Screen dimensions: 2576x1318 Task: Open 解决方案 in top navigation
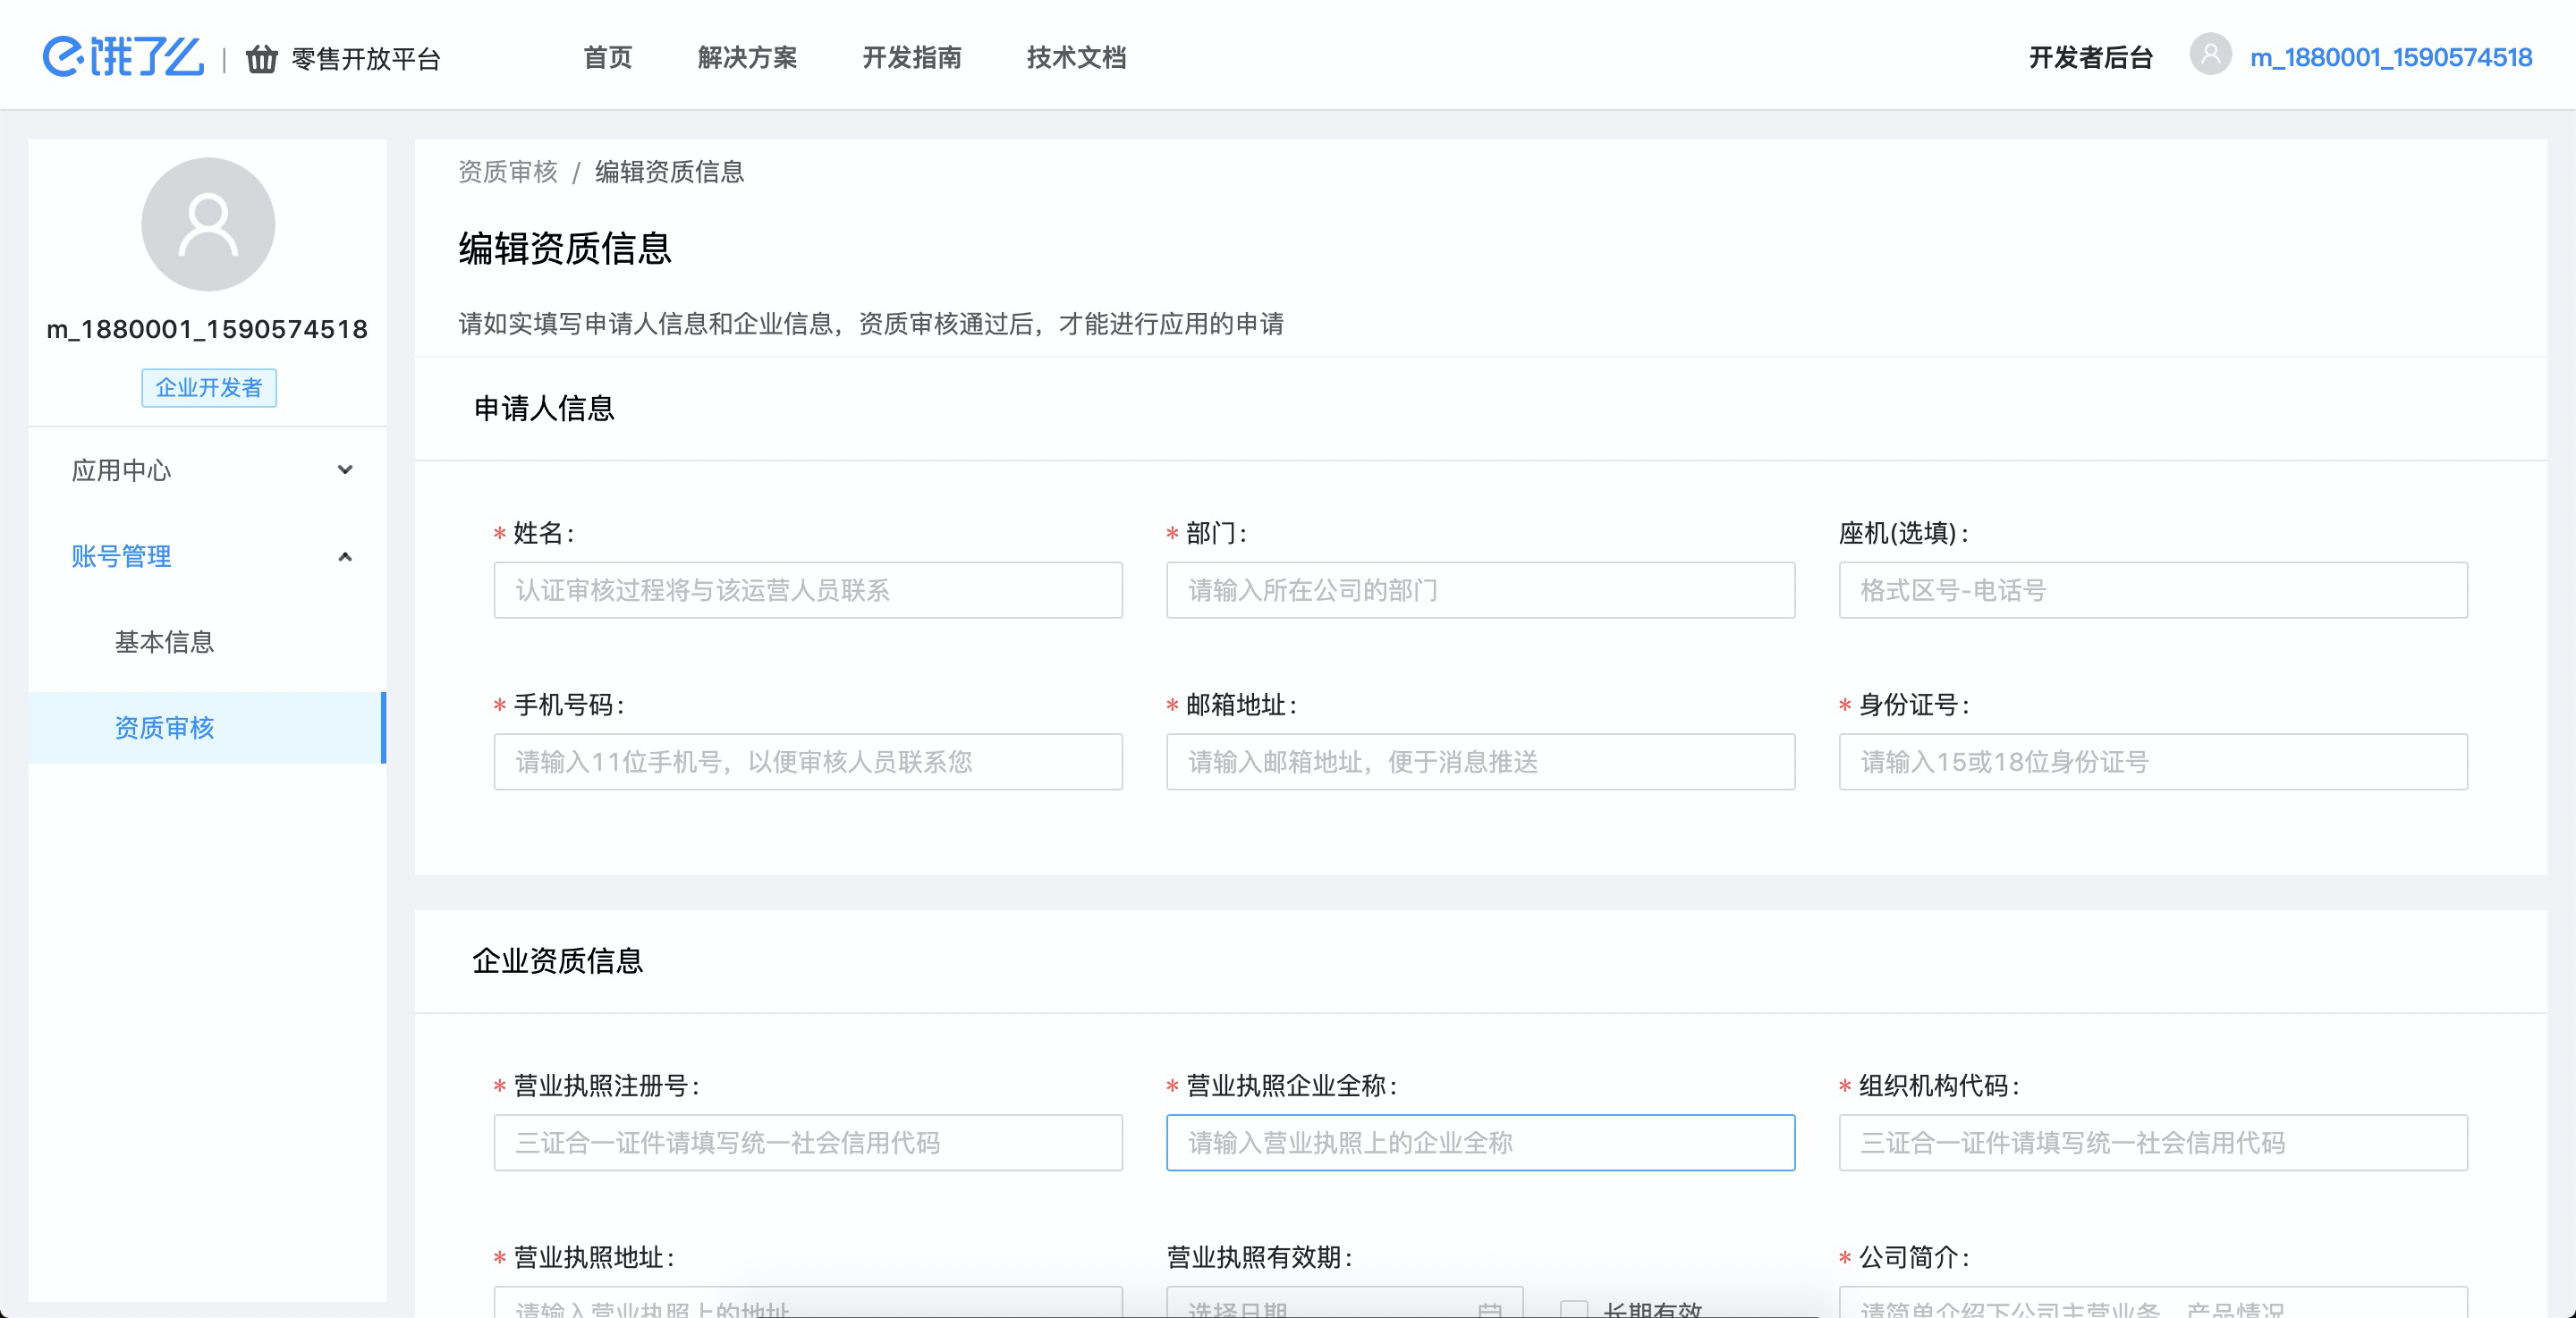[747, 58]
